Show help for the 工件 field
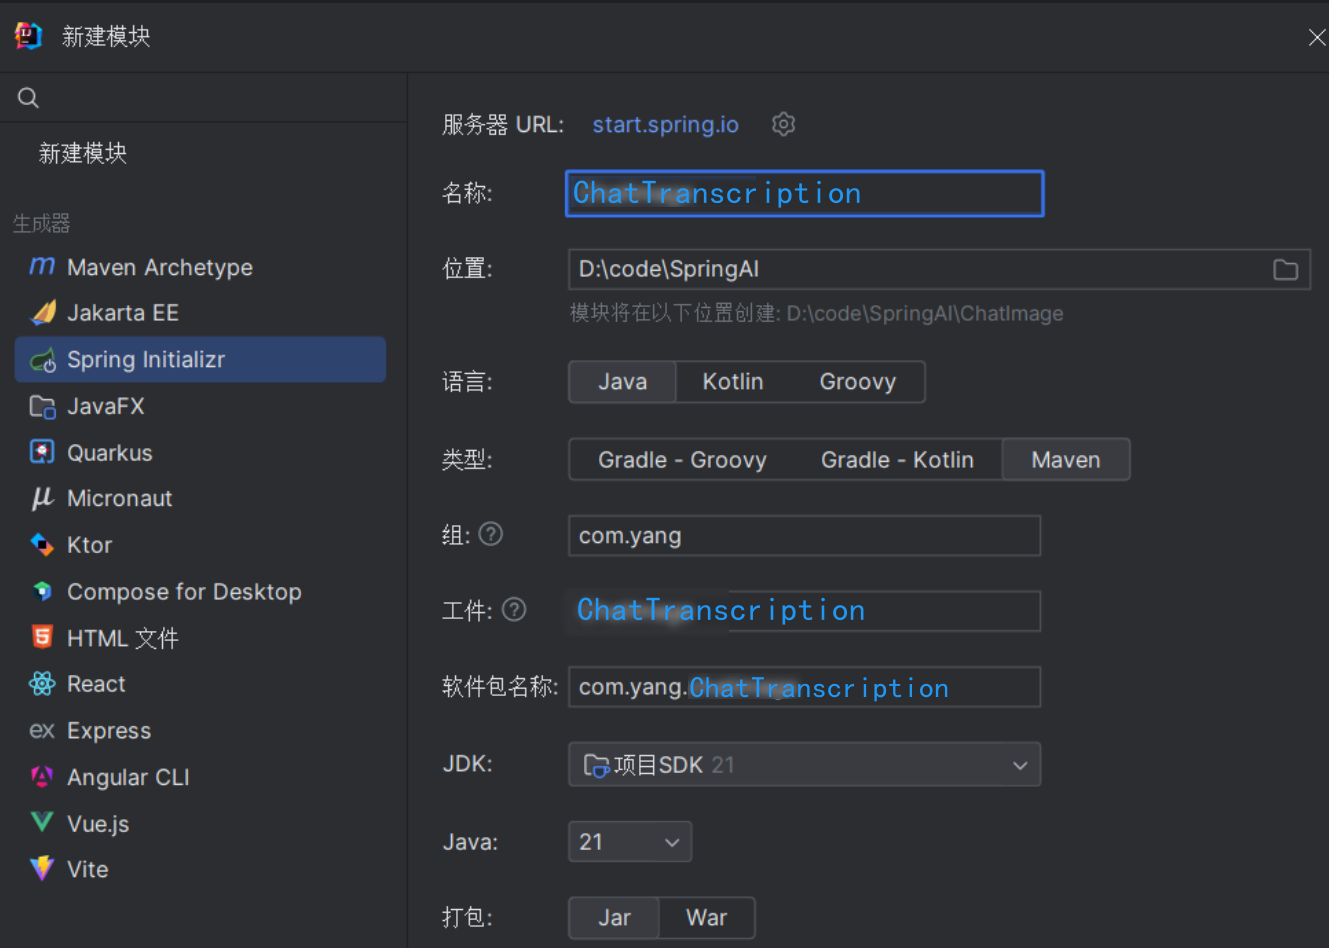The image size is (1329, 948). pyautogui.click(x=514, y=610)
